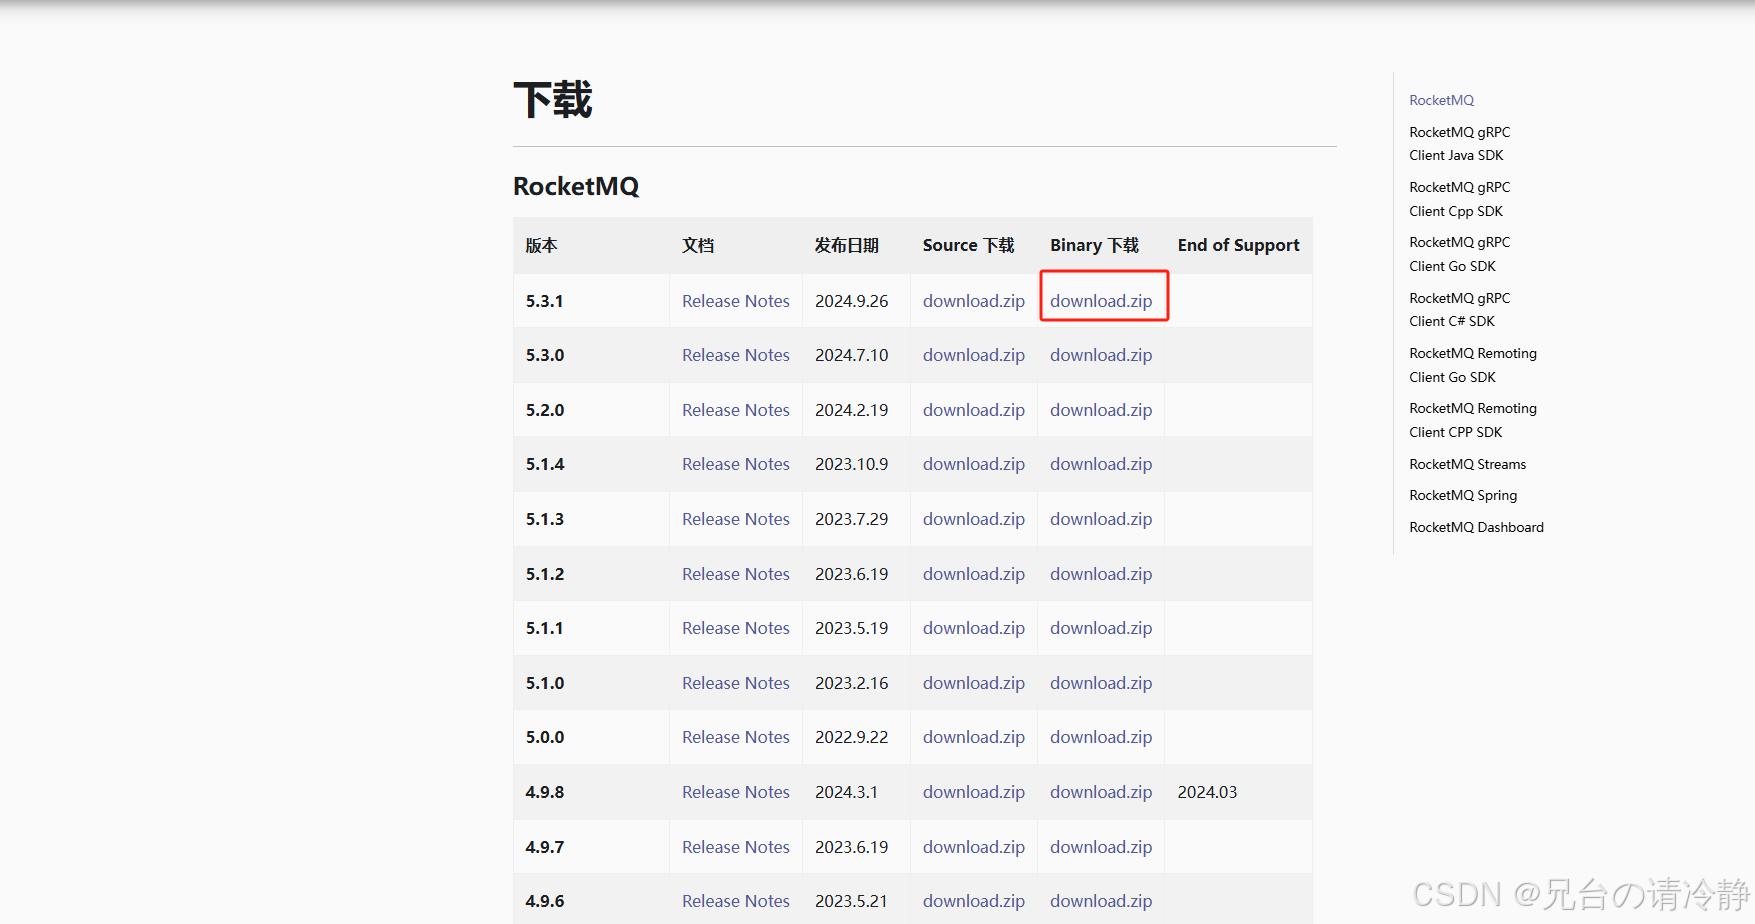Open Release Notes for version 5.2.0

(x=736, y=410)
